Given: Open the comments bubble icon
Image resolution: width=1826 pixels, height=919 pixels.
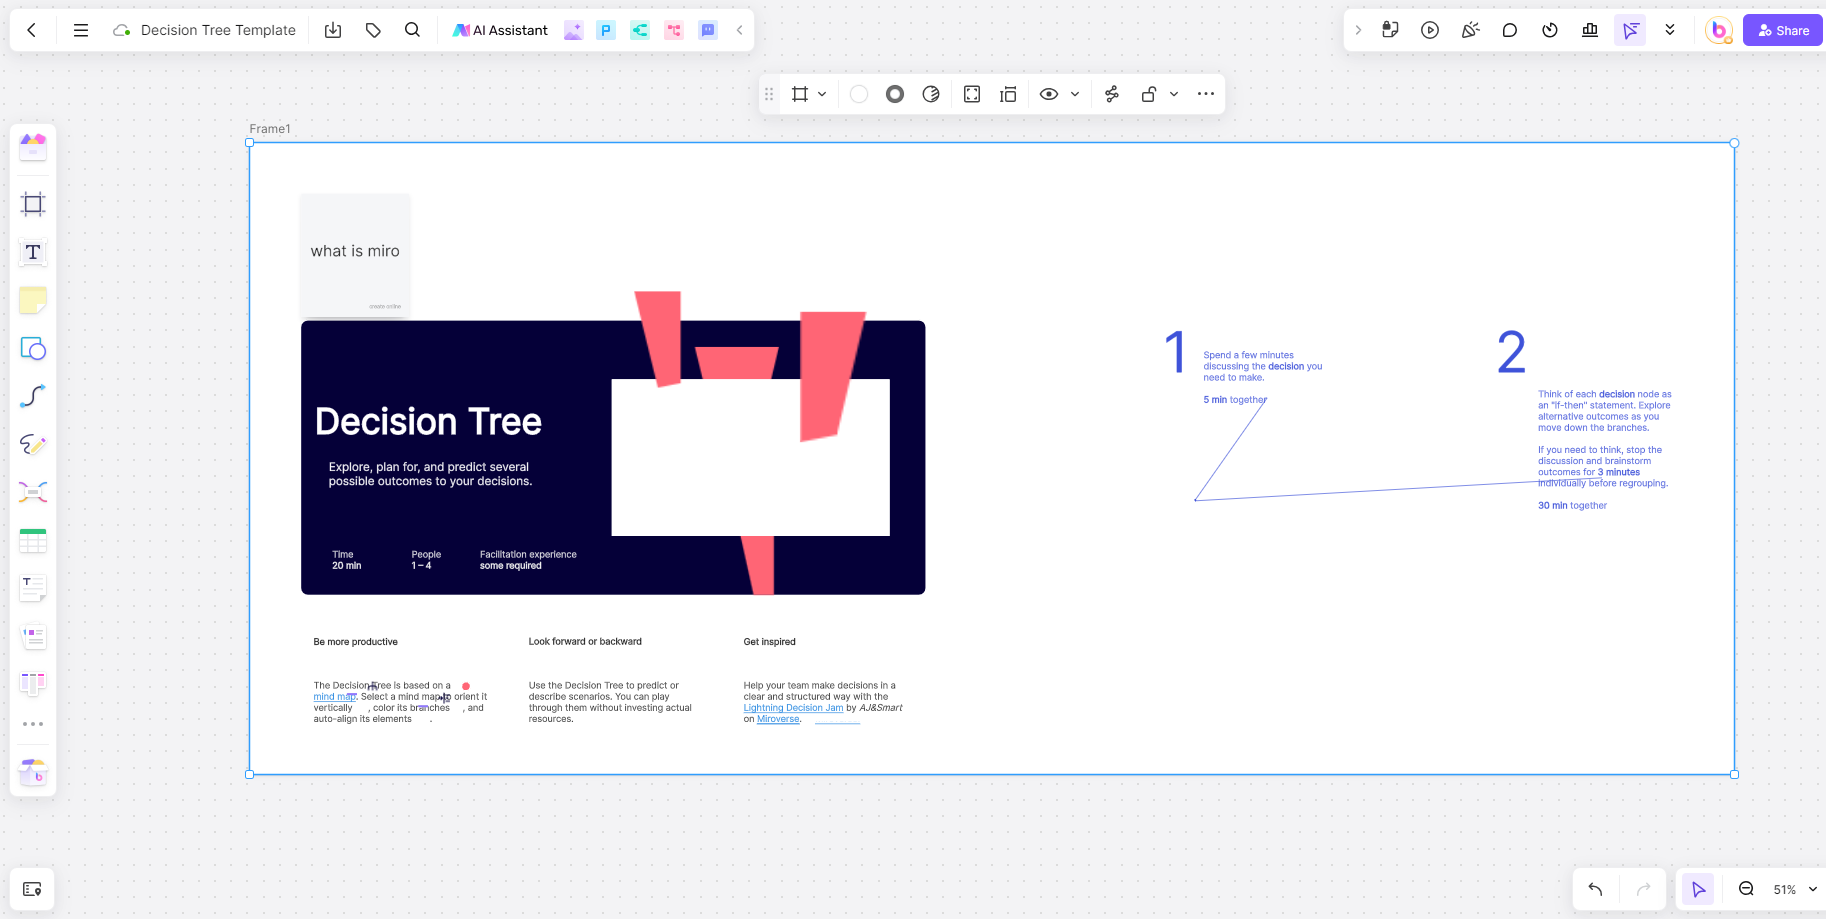Looking at the screenshot, I should click(1510, 30).
